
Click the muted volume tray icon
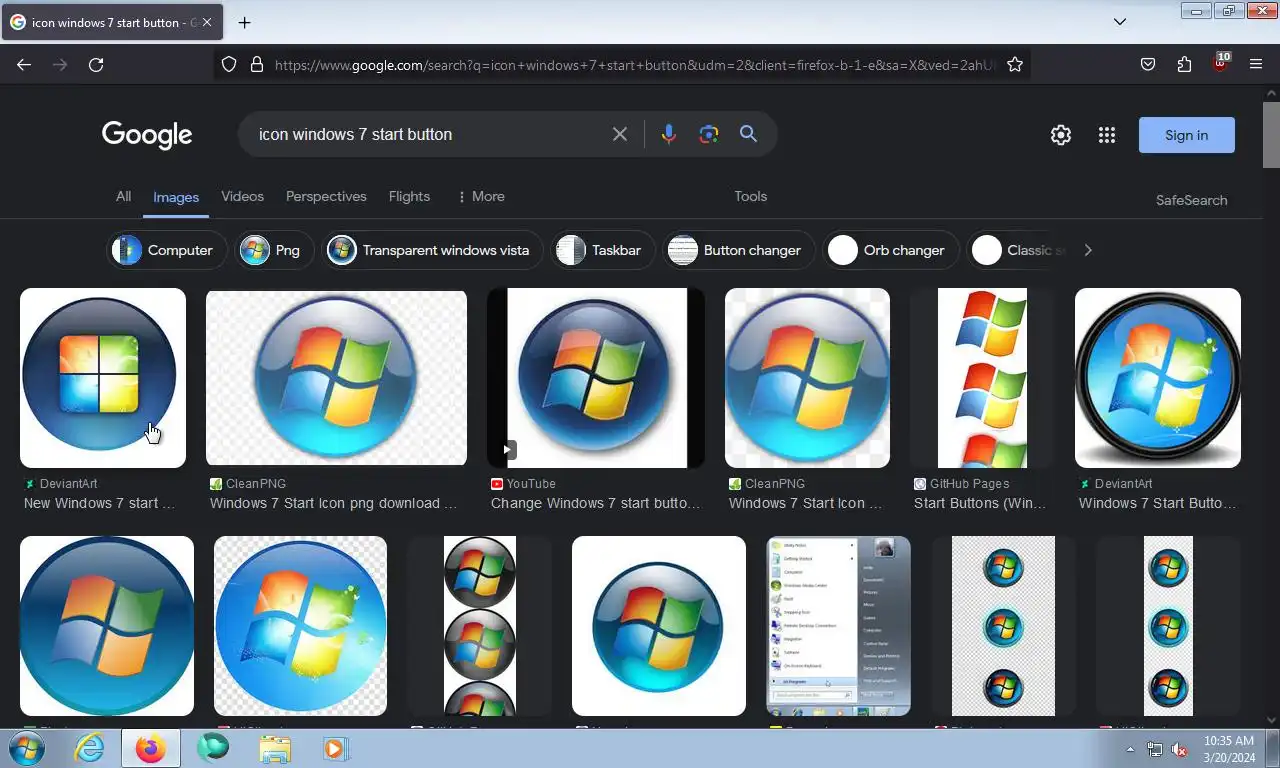pos(1179,749)
